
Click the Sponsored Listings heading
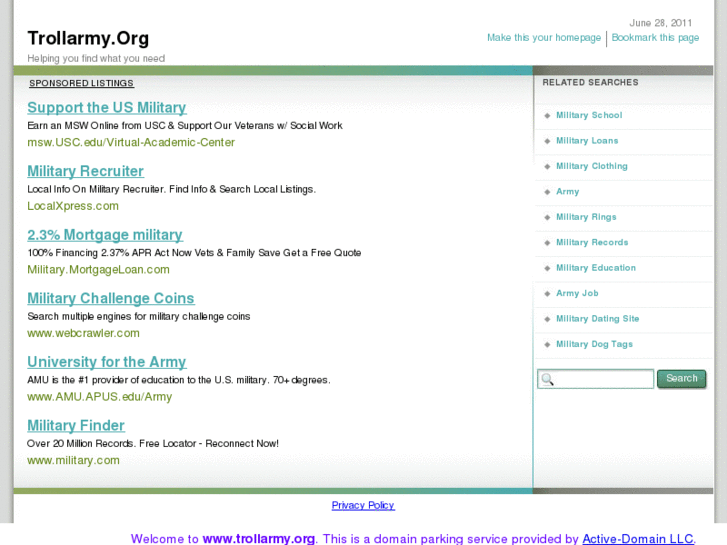(x=81, y=83)
